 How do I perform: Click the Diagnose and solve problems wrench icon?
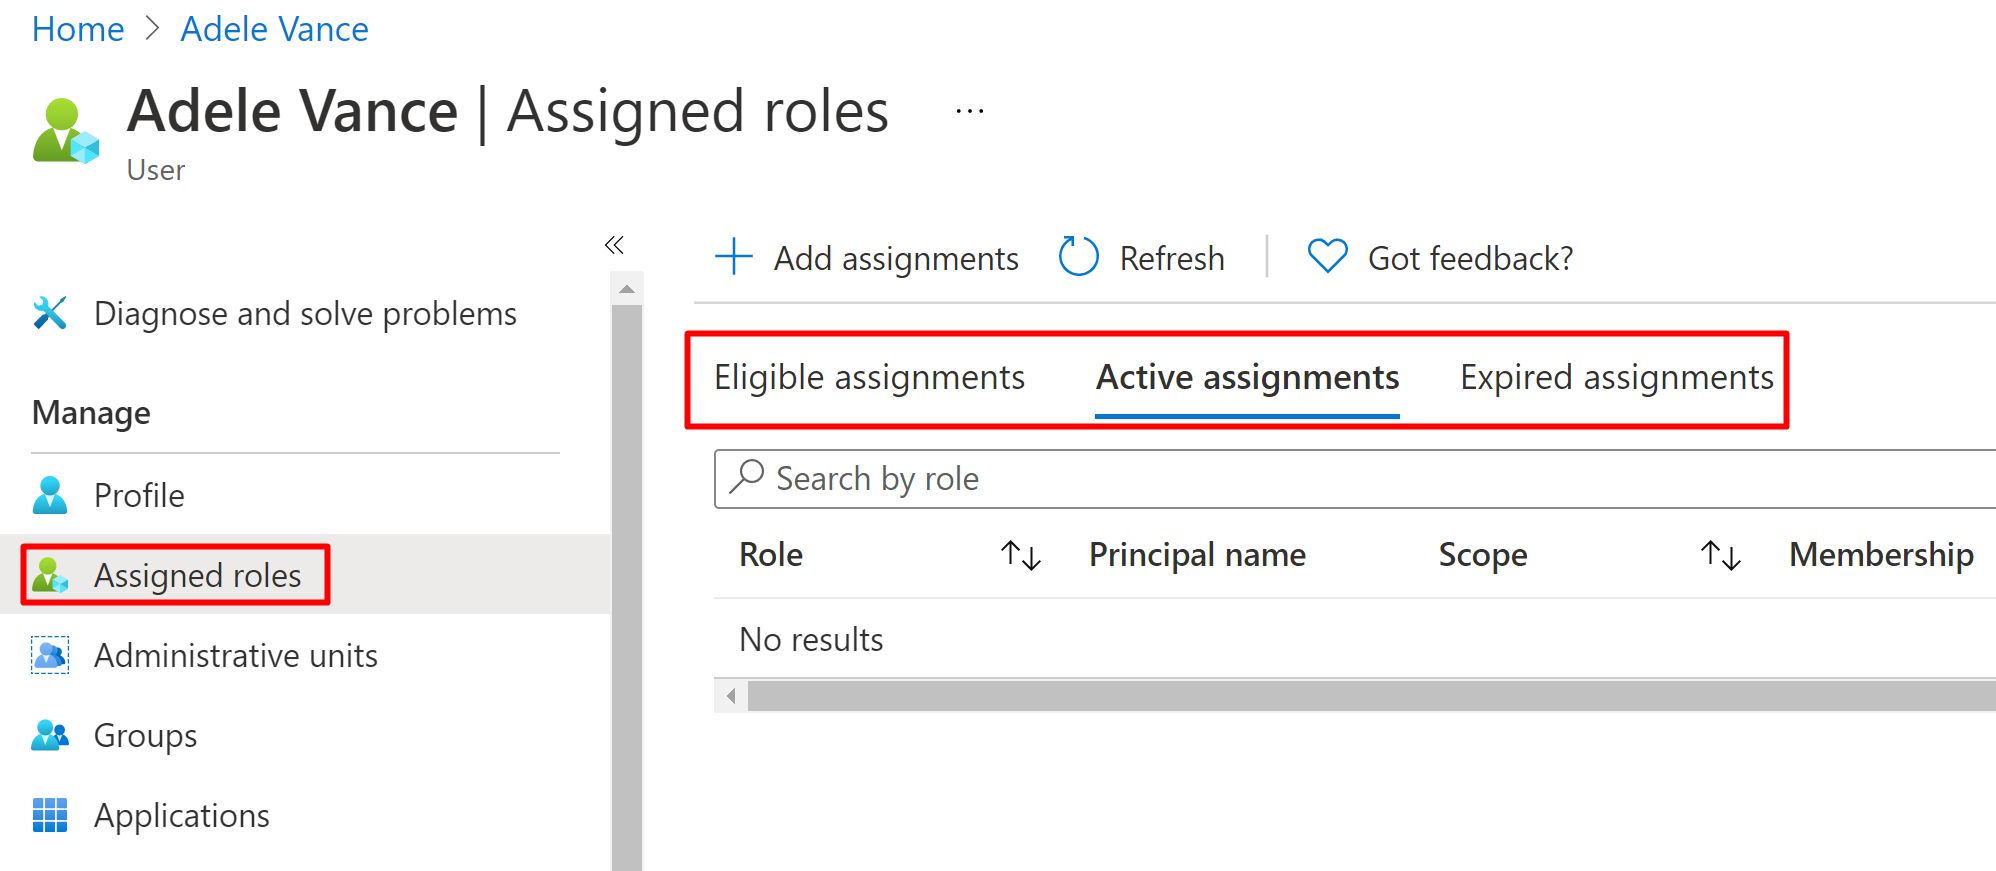coord(50,313)
